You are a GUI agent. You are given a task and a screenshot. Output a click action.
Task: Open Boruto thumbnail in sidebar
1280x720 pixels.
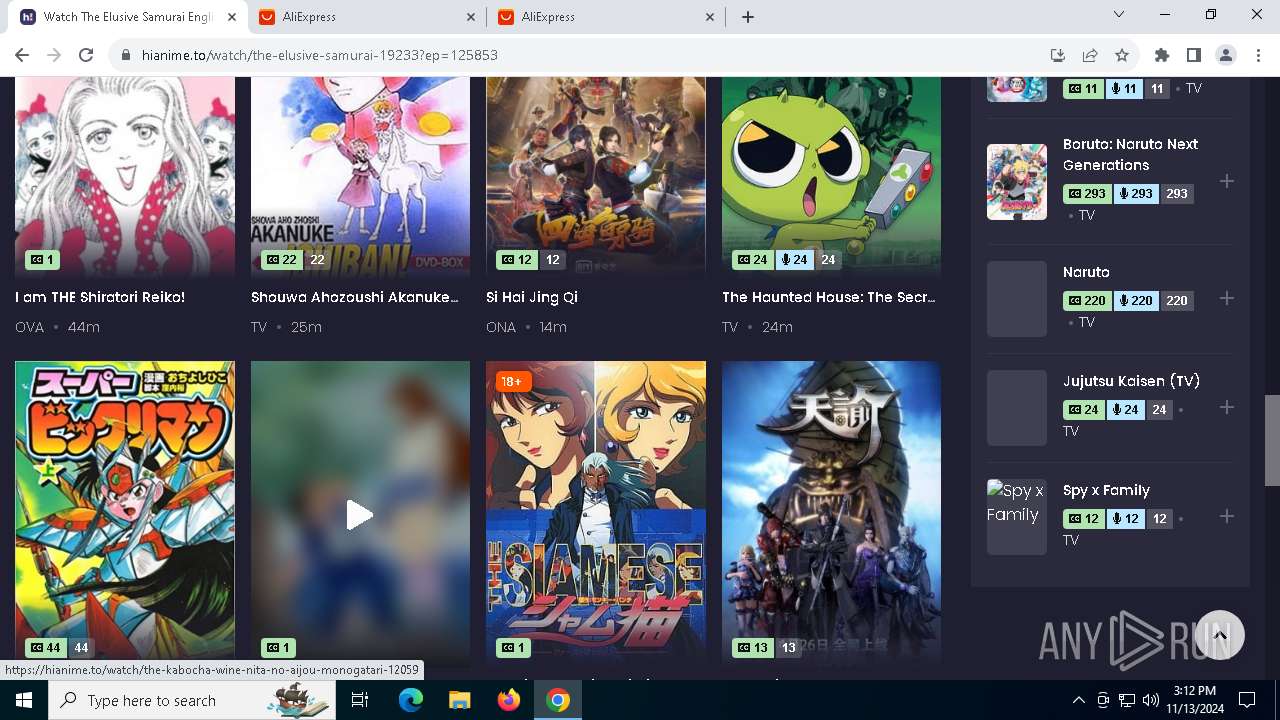pos(1017,182)
